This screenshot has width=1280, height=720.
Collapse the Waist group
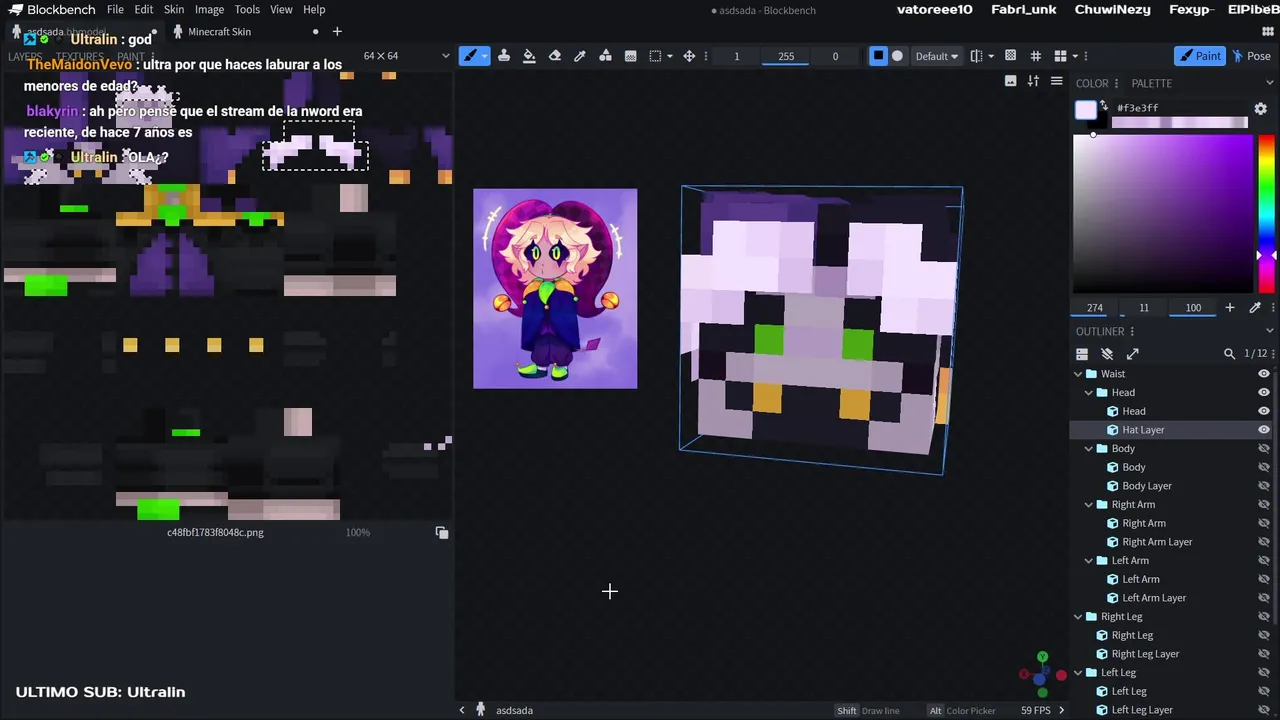point(1078,374)
